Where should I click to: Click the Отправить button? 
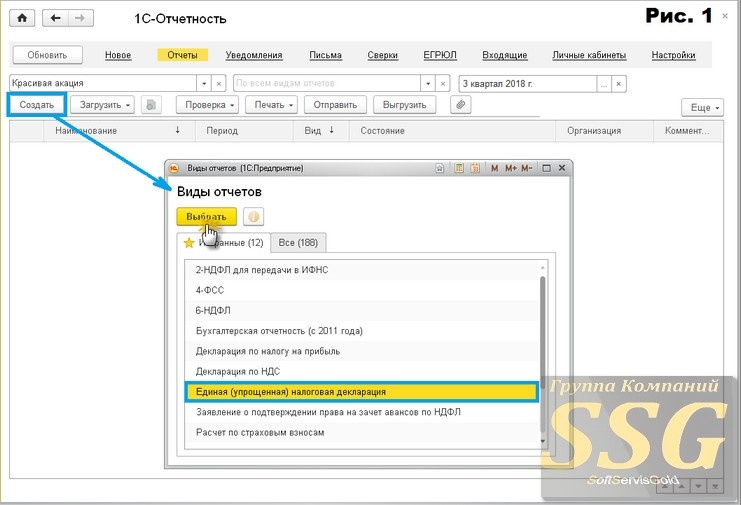point(335,105)
